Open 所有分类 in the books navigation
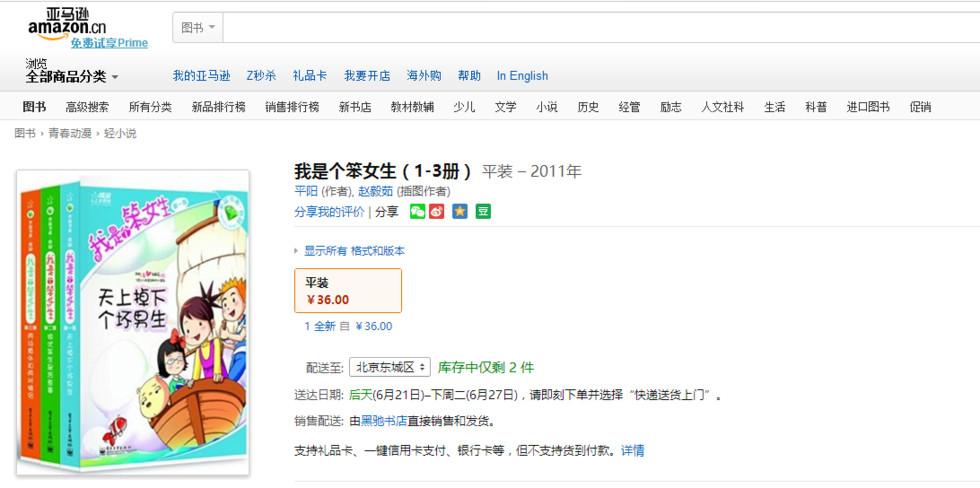The height and width of the screenshot is (488, 980). click(150, 107)
